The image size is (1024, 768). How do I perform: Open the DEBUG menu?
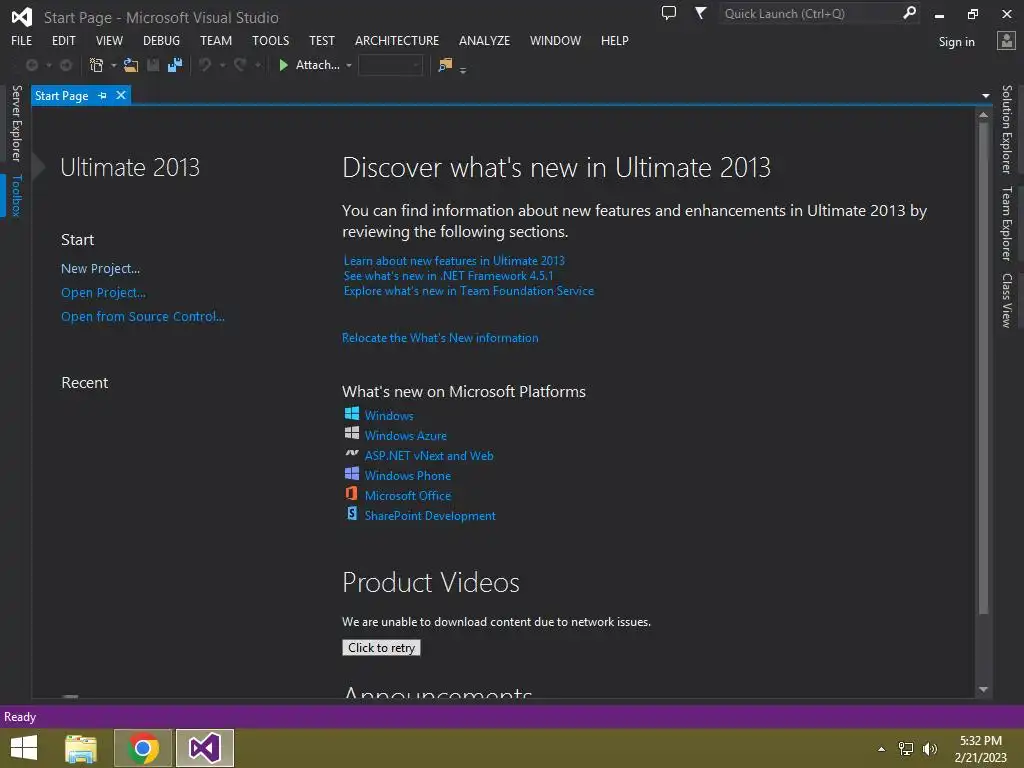click(x=161, y=40)
